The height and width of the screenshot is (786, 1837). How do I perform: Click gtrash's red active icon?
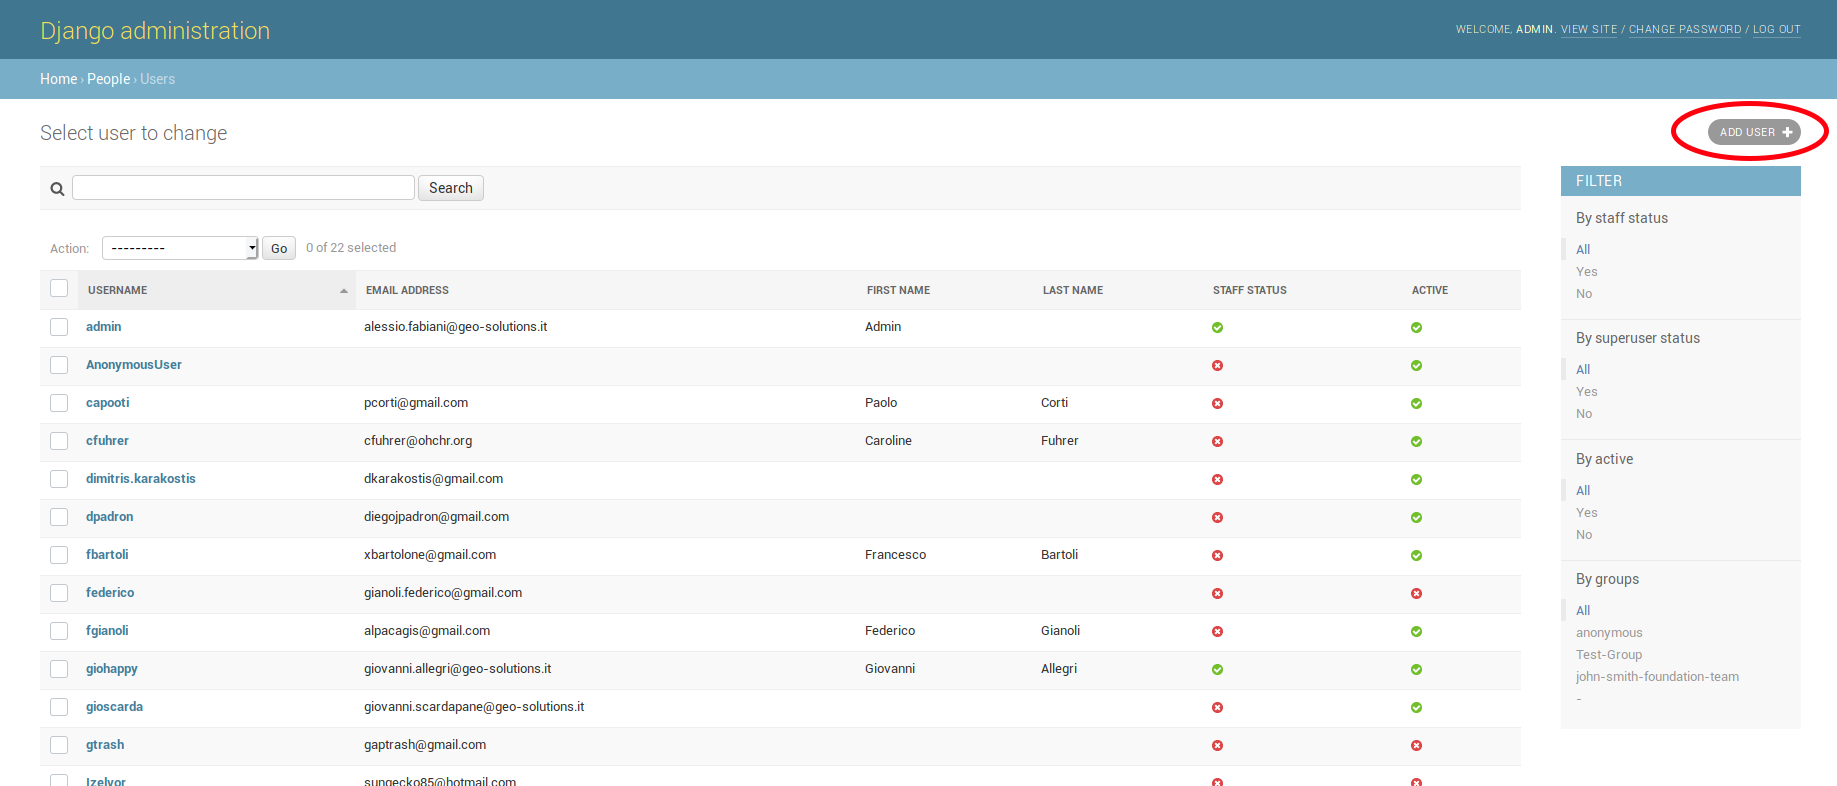[1416, 746]
